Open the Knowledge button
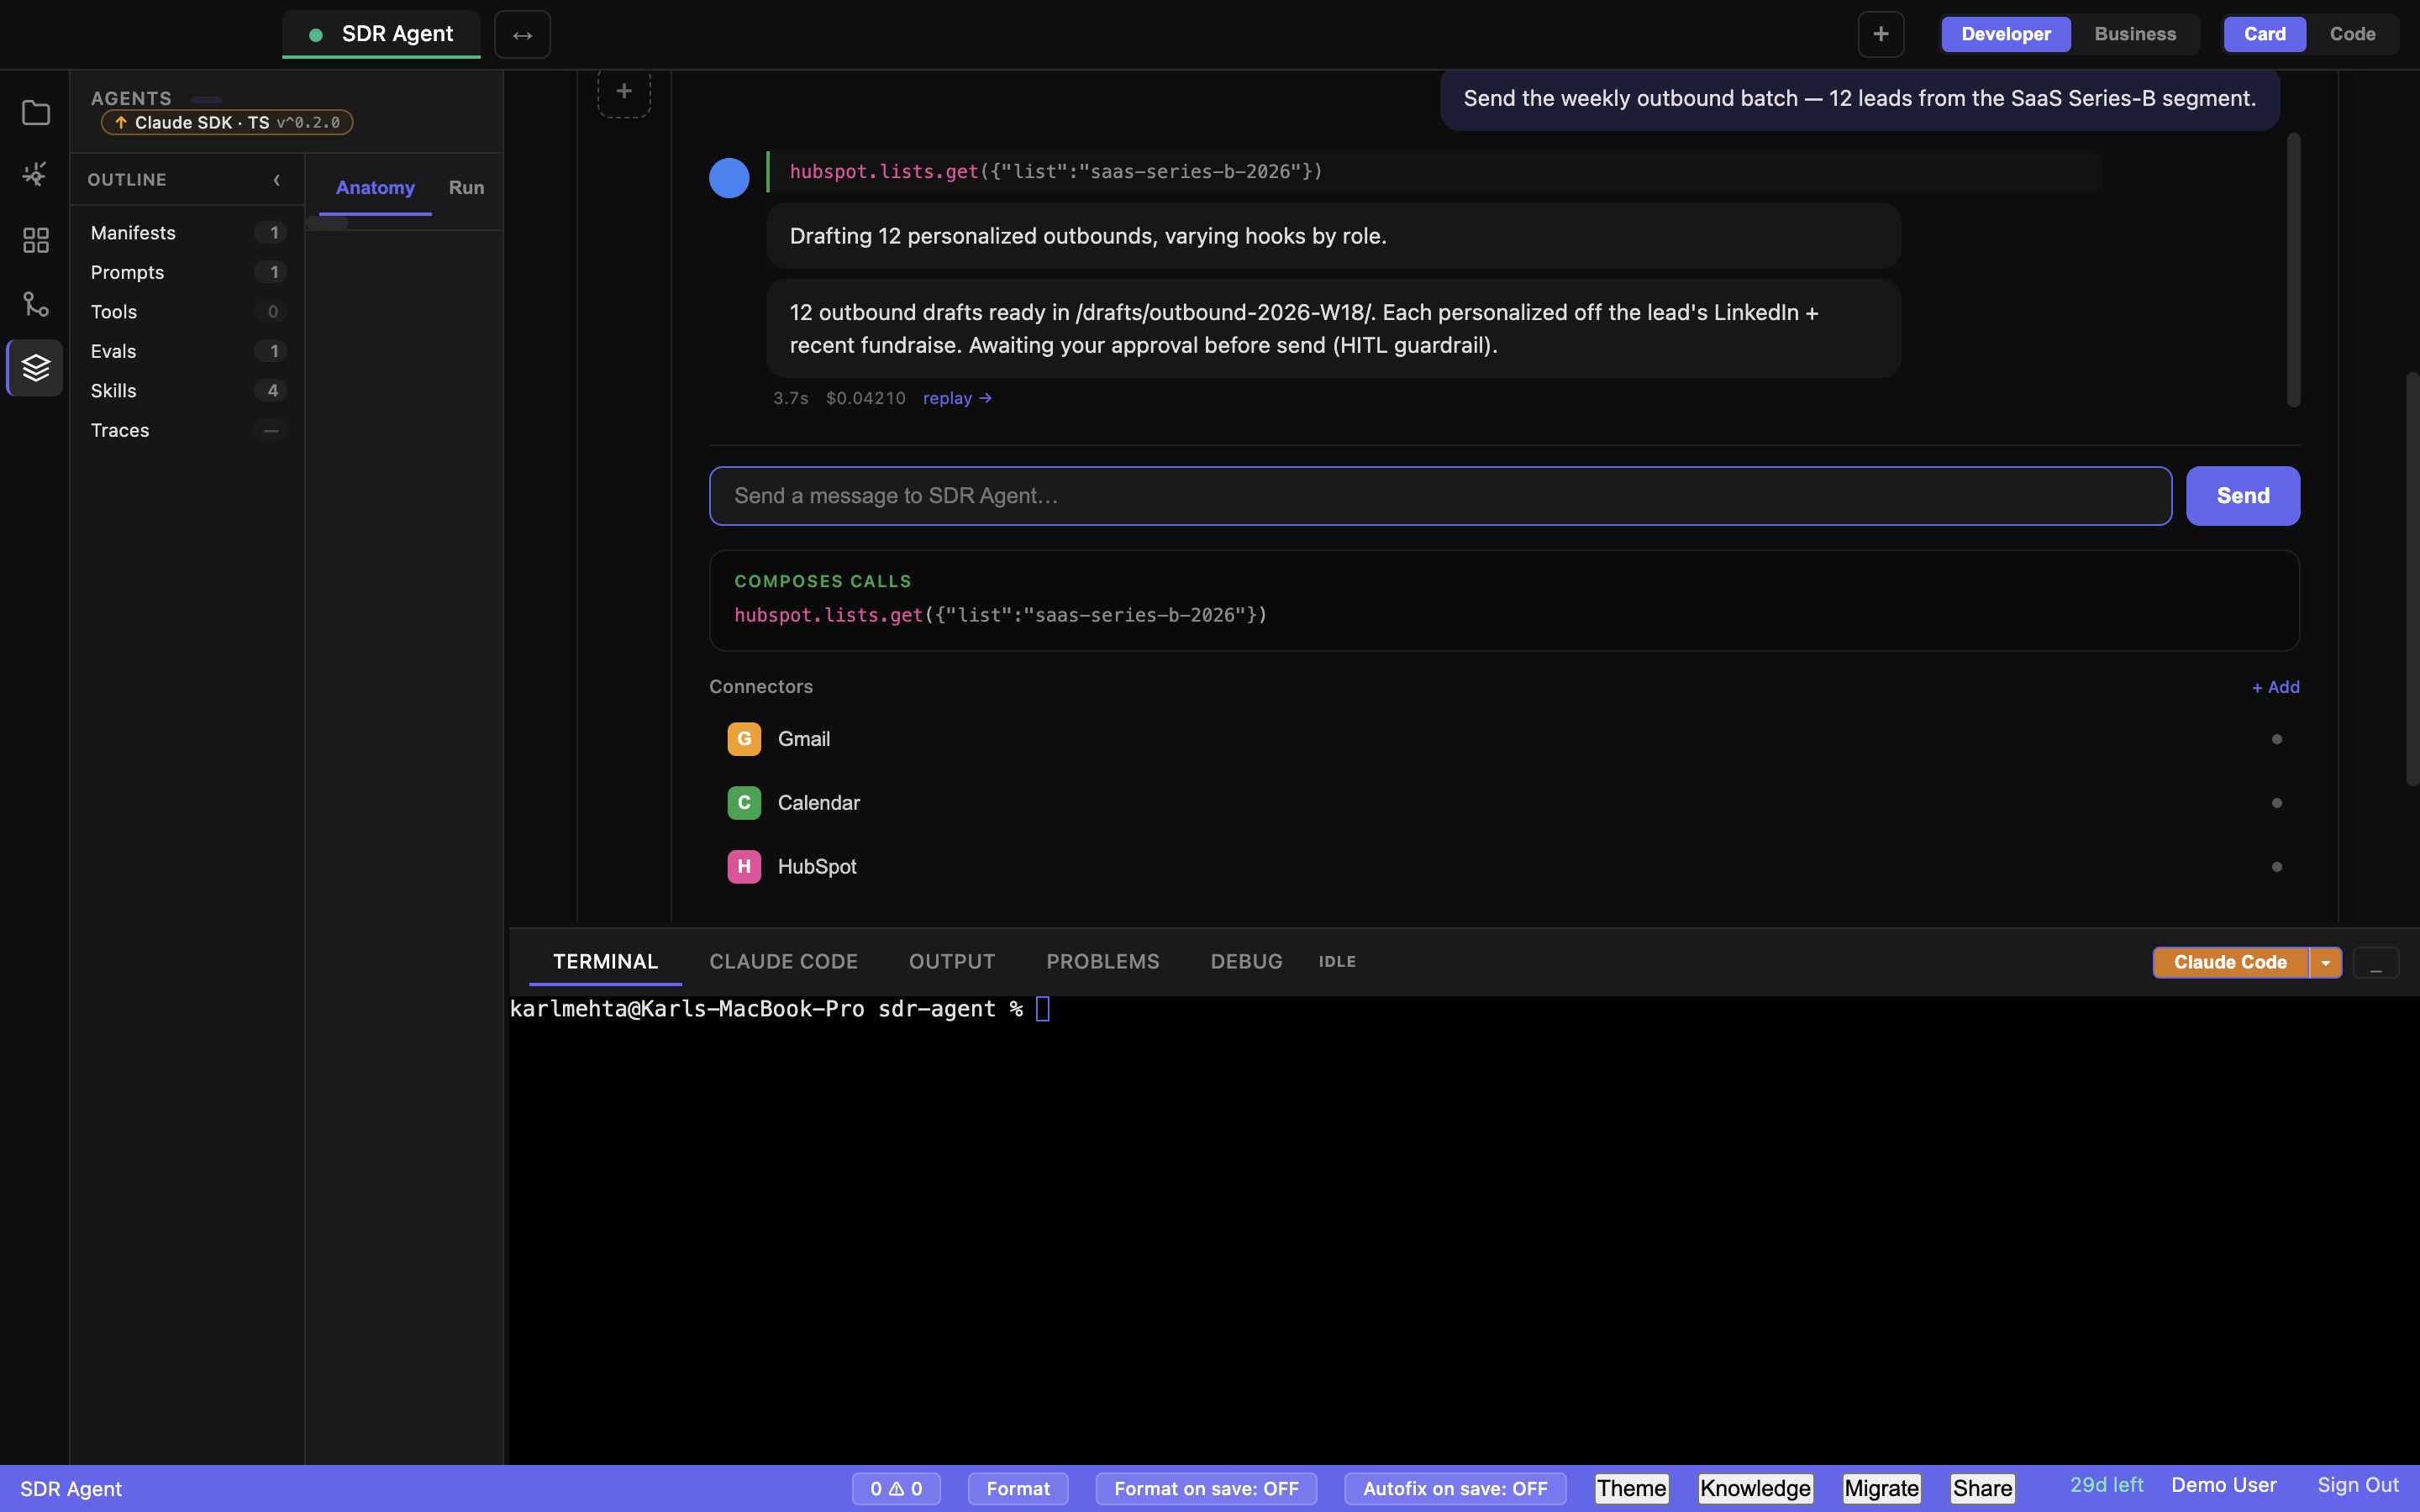2420x1512 pixels. (x=1755, y=1489)
